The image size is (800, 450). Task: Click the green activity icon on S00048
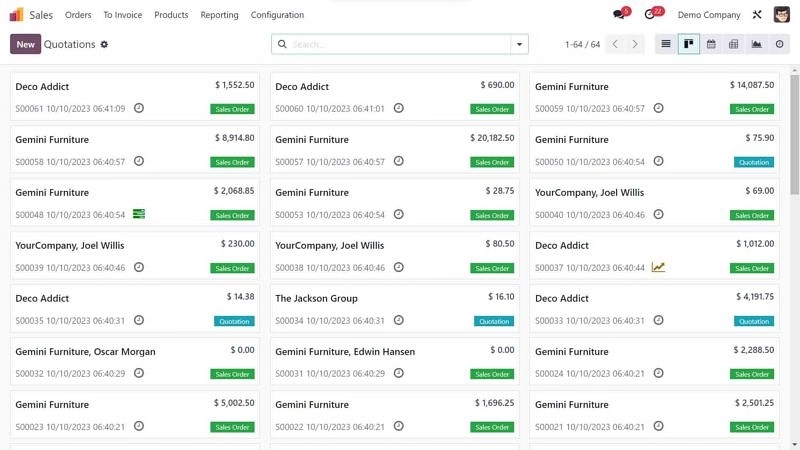(x=139, y=214)
